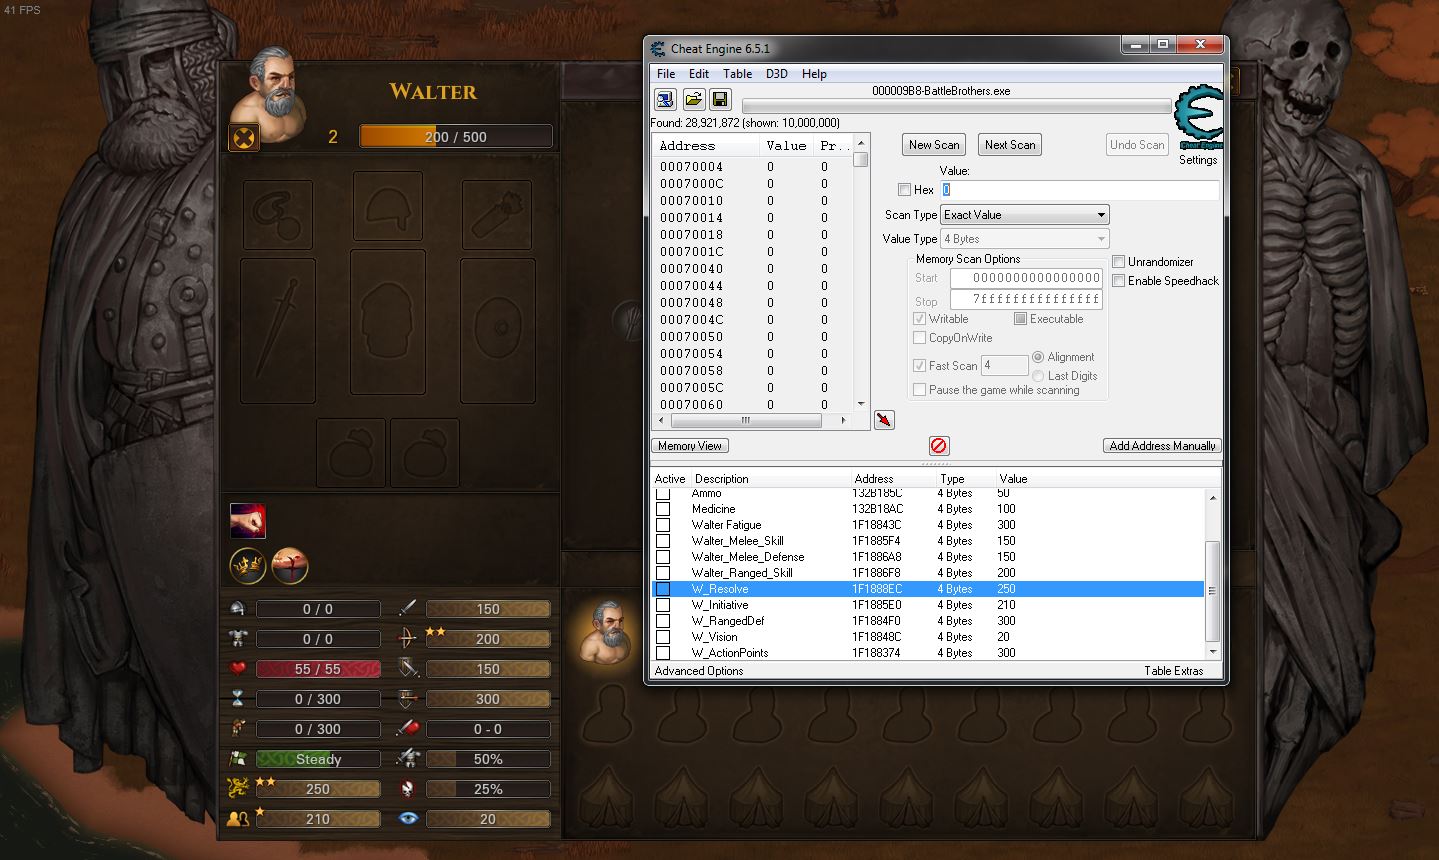Open the Table menu
Screen dimensions: 1439x860
pos(737,74)
